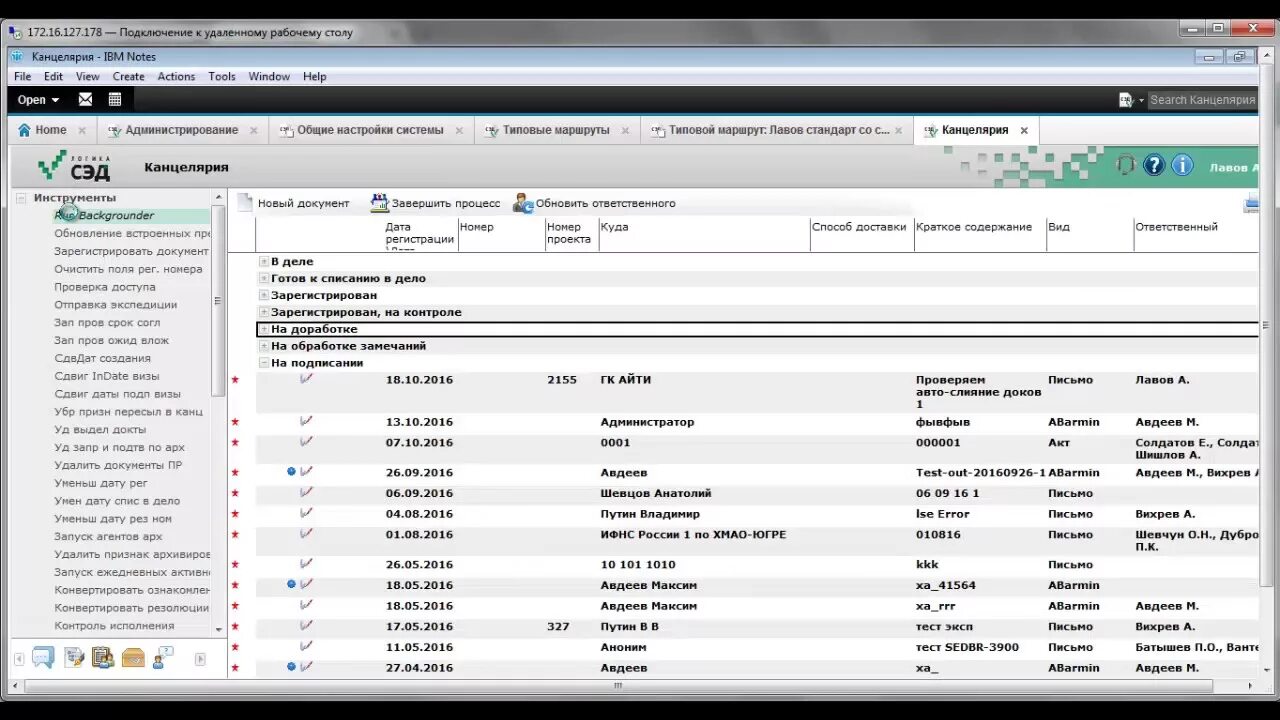Click the right arrow in bottom icon strip
Image resolution: width=1280 pixels, height=720 pixels.
point(200,659)
